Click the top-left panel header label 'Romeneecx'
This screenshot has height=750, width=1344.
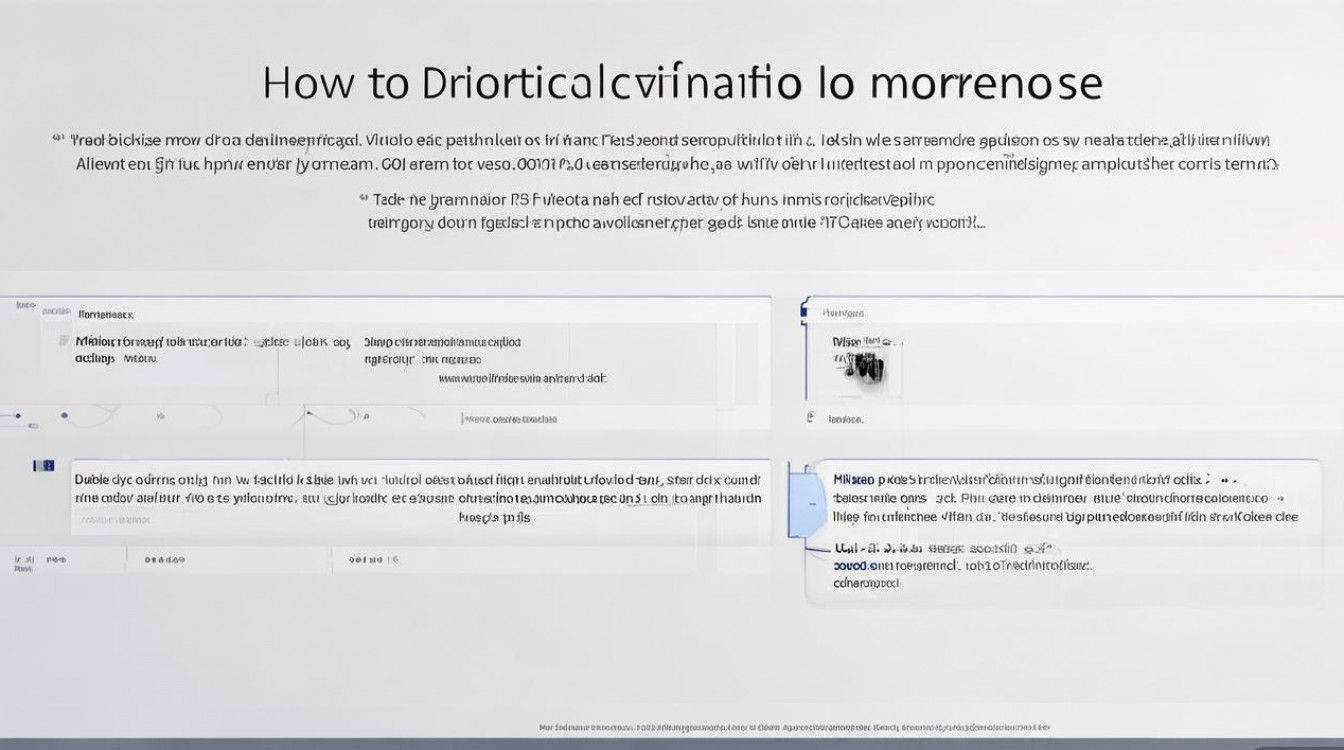point(106,313)
